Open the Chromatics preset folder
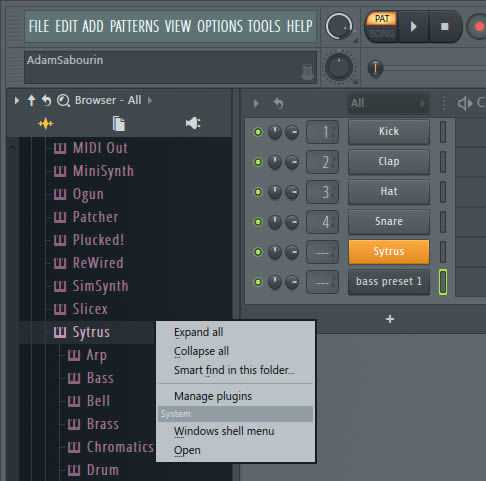This screenshot has height=481, width=486. point(120,447)
